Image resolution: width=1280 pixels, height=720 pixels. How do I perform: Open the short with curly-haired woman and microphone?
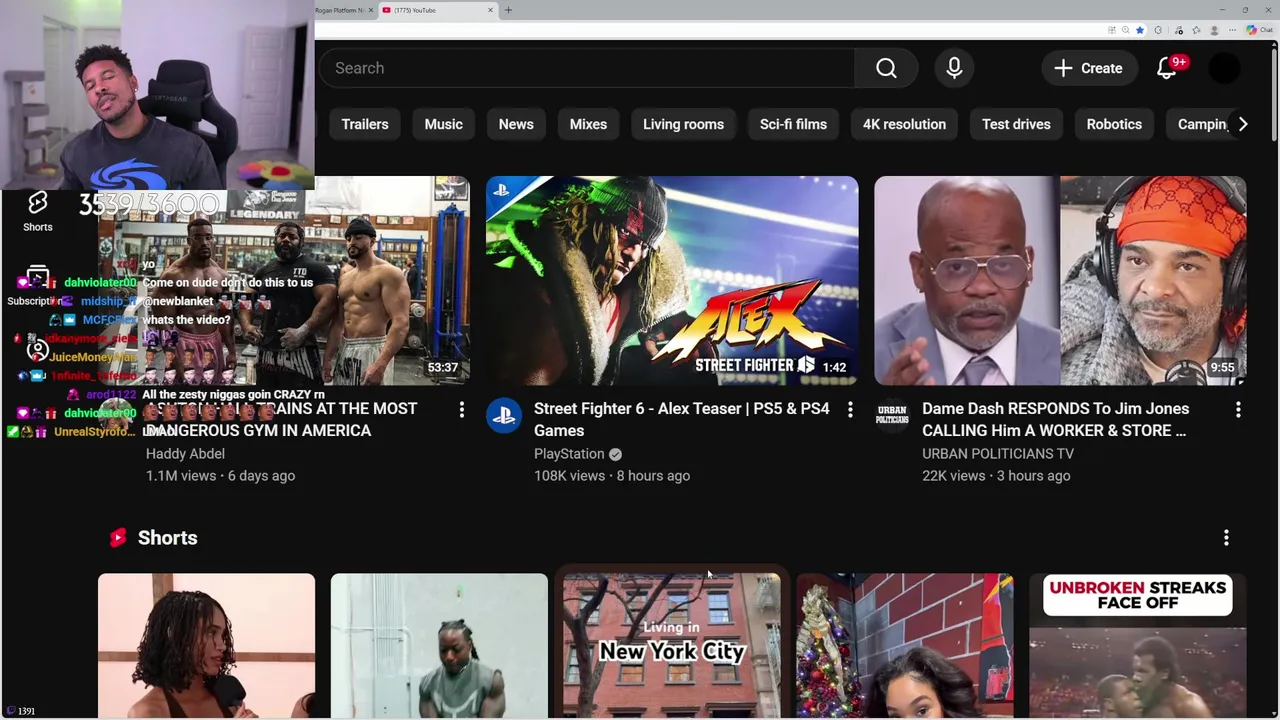(206, 646)
